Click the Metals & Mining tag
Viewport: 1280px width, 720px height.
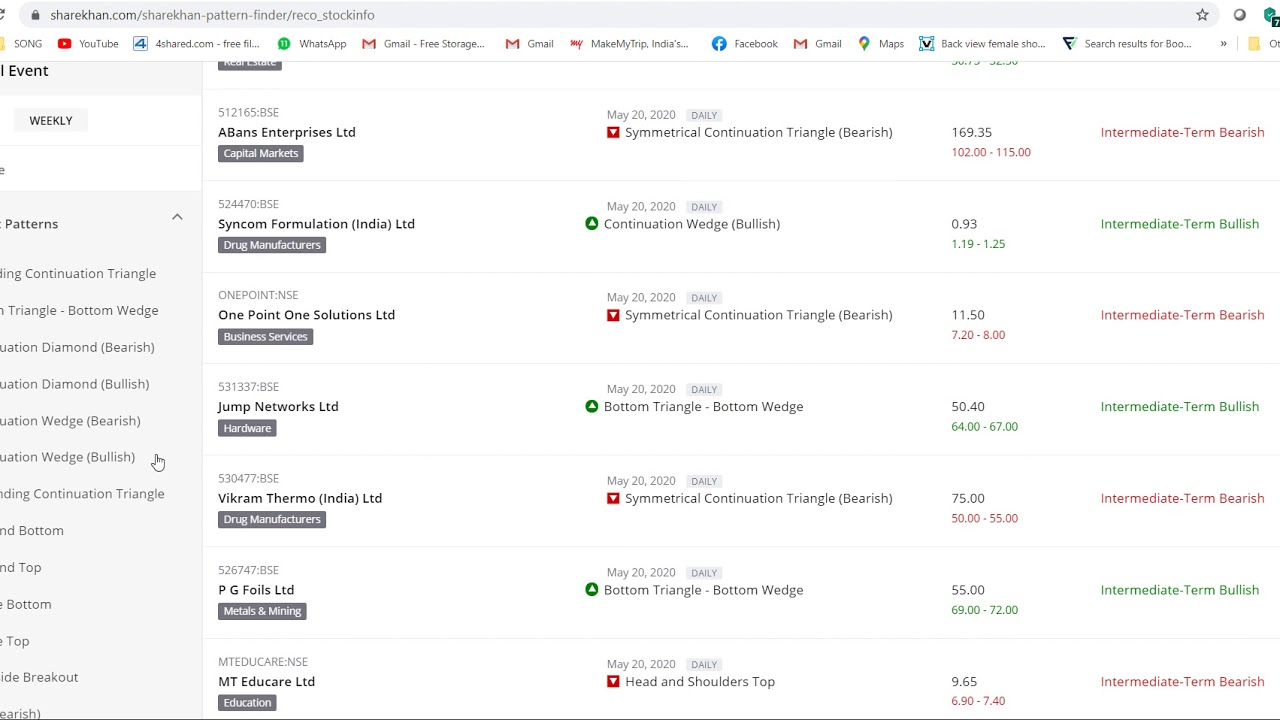262,611
